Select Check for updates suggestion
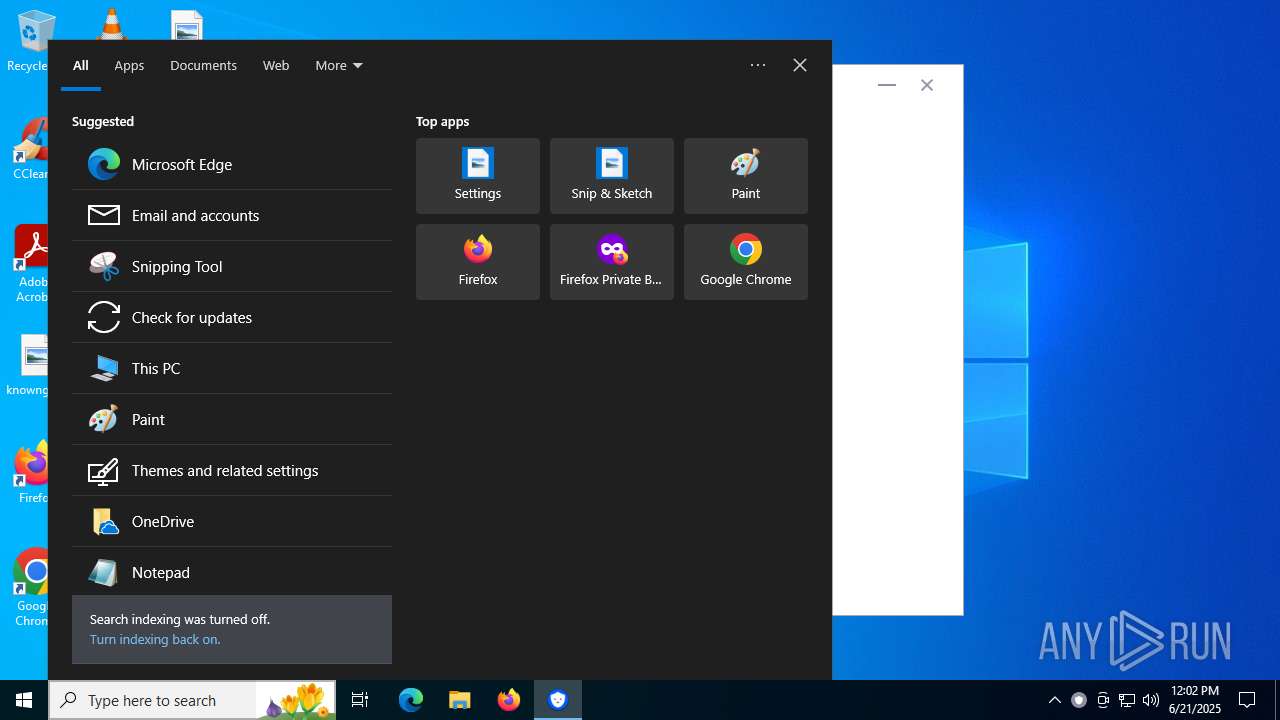Viewport: 1280px width, 720px height. 232,317
